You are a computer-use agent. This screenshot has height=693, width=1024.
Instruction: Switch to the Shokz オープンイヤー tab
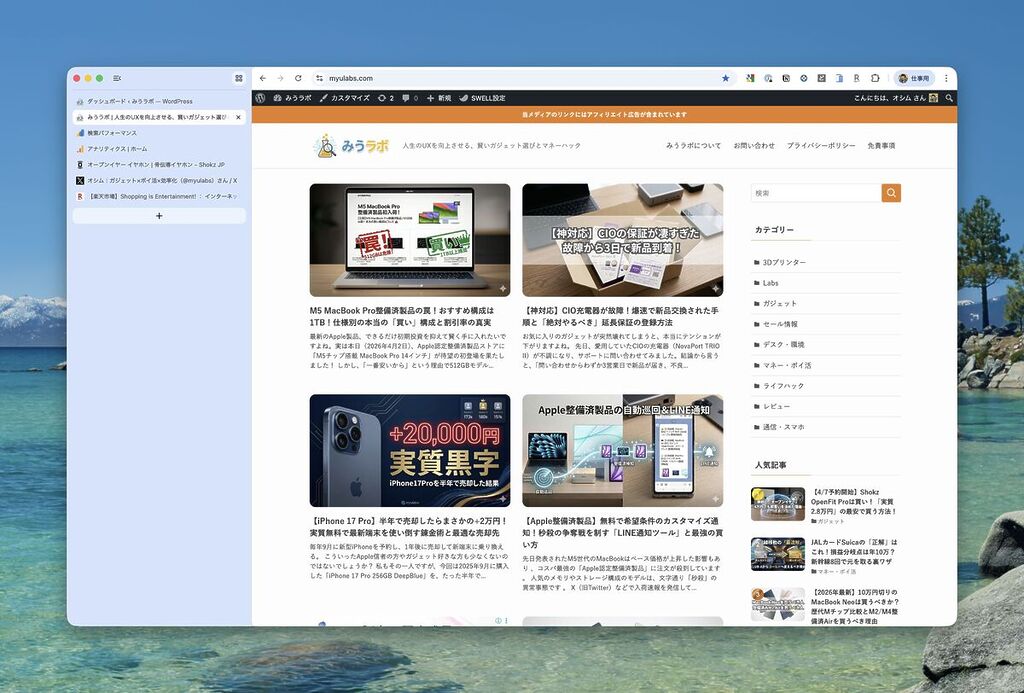pos(155,165)
